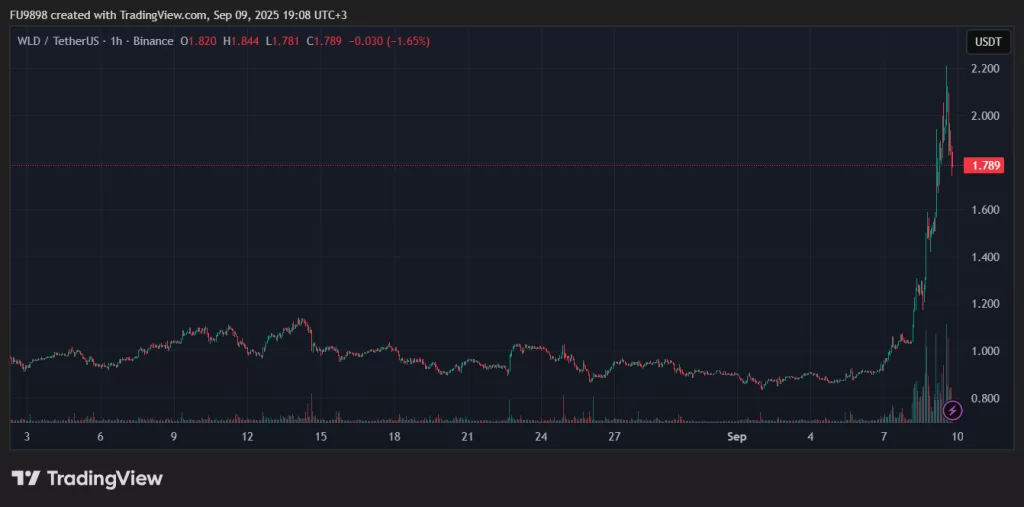Click the Binance exchange label

coord(150,41)
